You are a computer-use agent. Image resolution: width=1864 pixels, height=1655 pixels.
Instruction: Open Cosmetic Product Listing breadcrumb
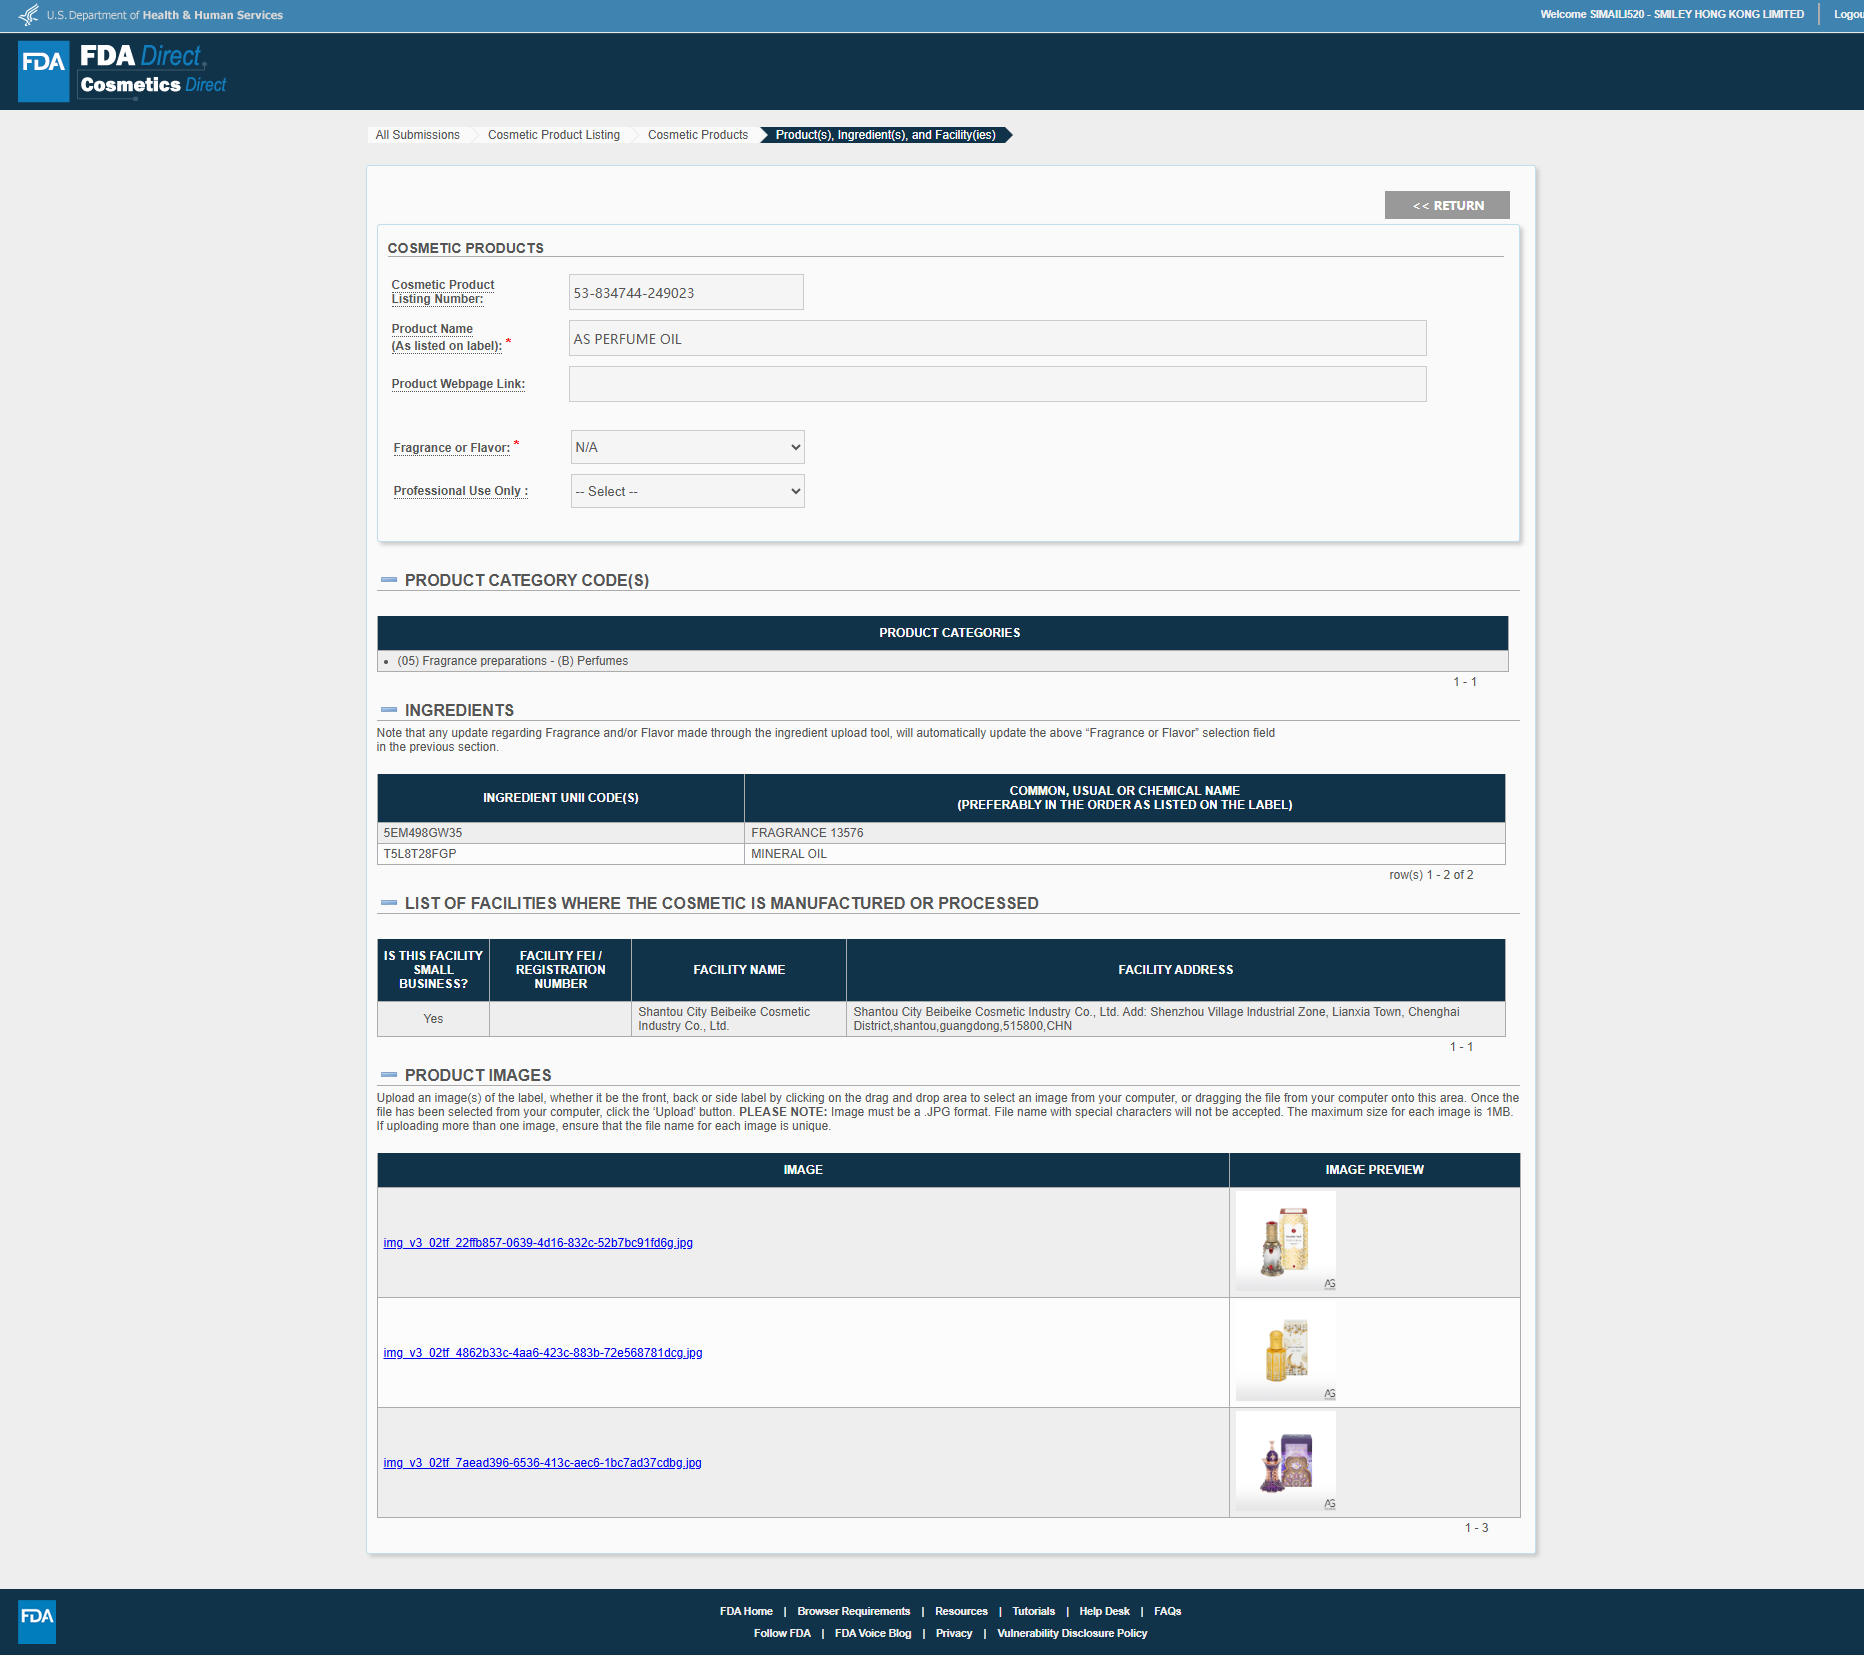coord(553,135)
